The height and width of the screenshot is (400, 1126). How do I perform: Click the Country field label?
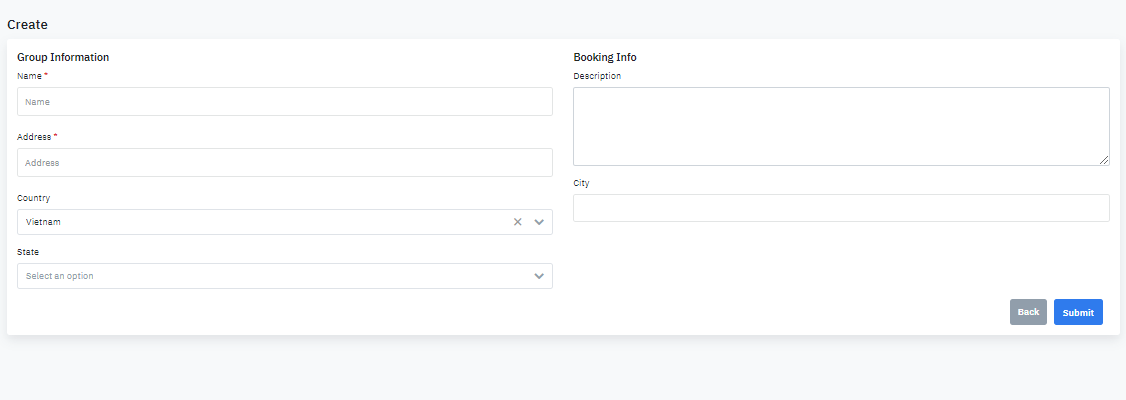(x=33, y=198)
